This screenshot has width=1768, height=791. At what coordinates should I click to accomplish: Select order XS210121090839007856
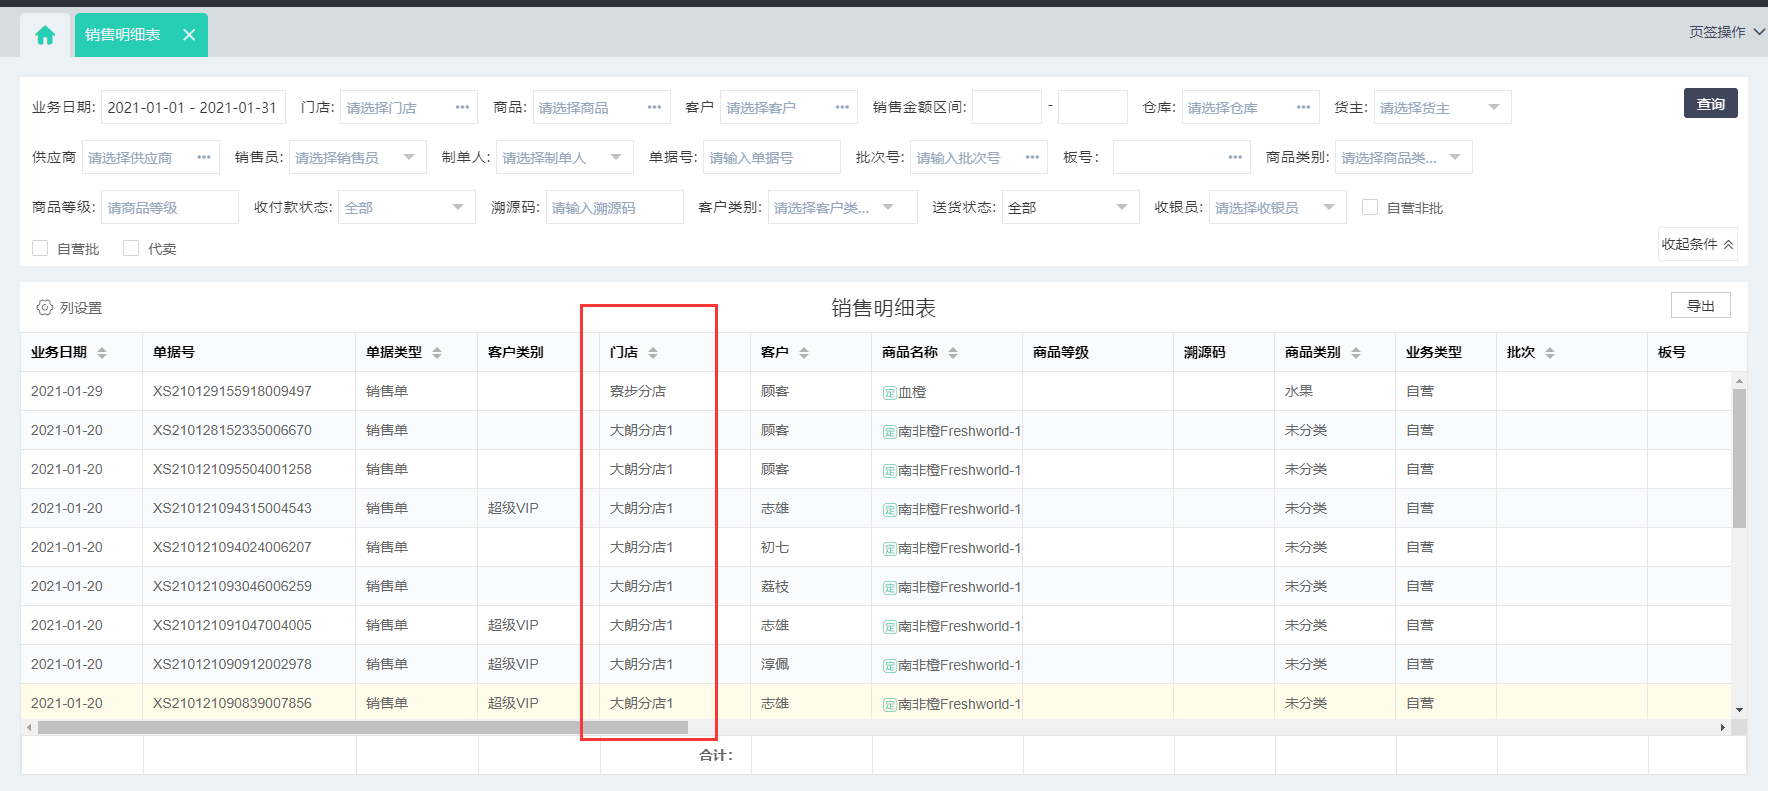point(232,703)
